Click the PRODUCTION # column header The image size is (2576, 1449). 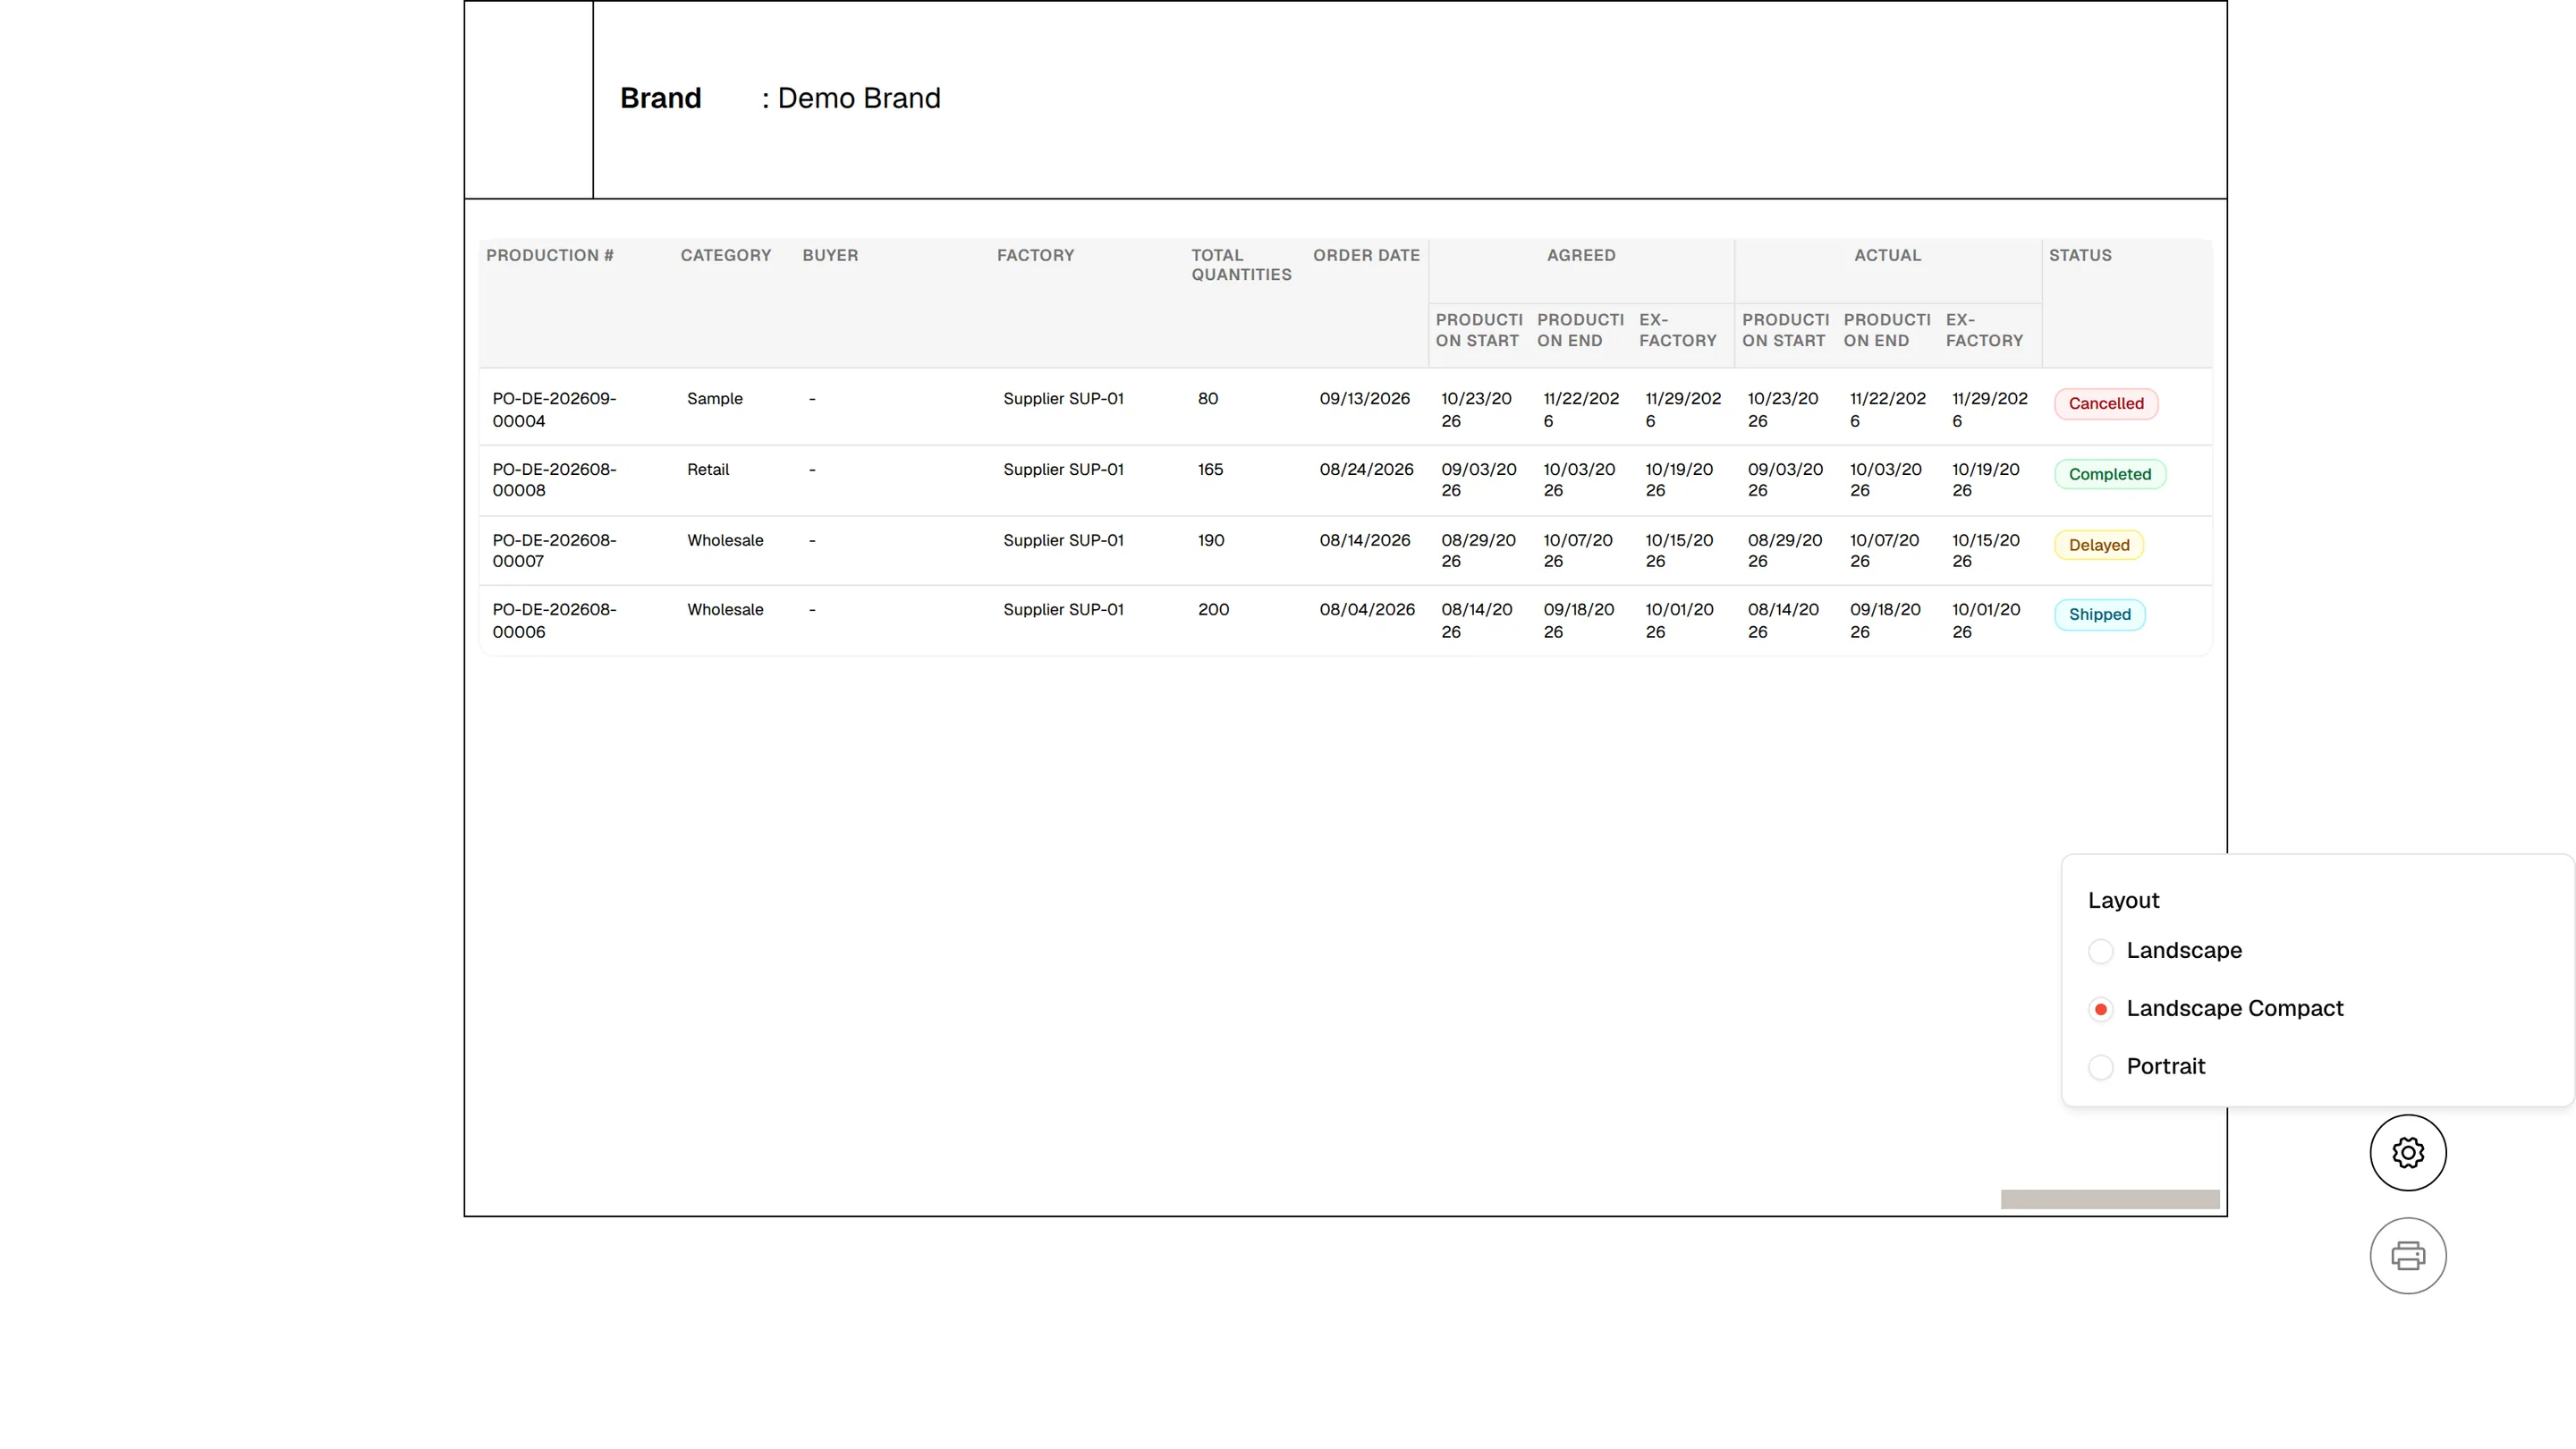550,255
